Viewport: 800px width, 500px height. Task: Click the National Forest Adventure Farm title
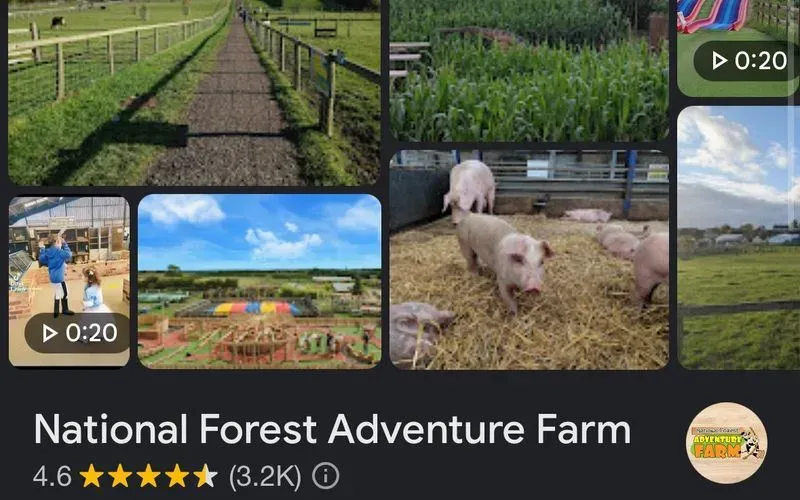point(332,430)
